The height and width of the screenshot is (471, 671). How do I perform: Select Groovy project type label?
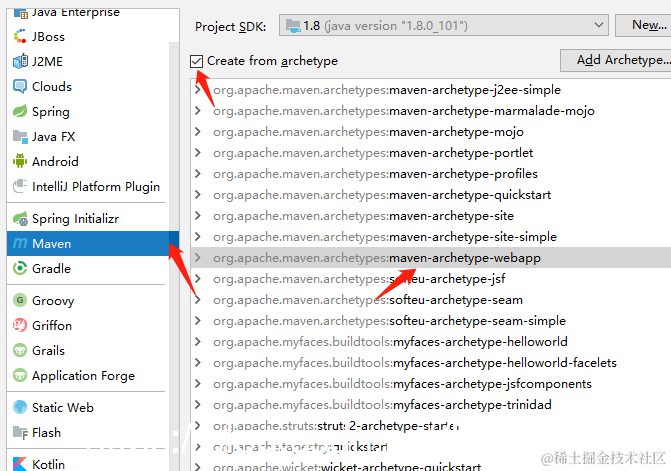point(53,301)
